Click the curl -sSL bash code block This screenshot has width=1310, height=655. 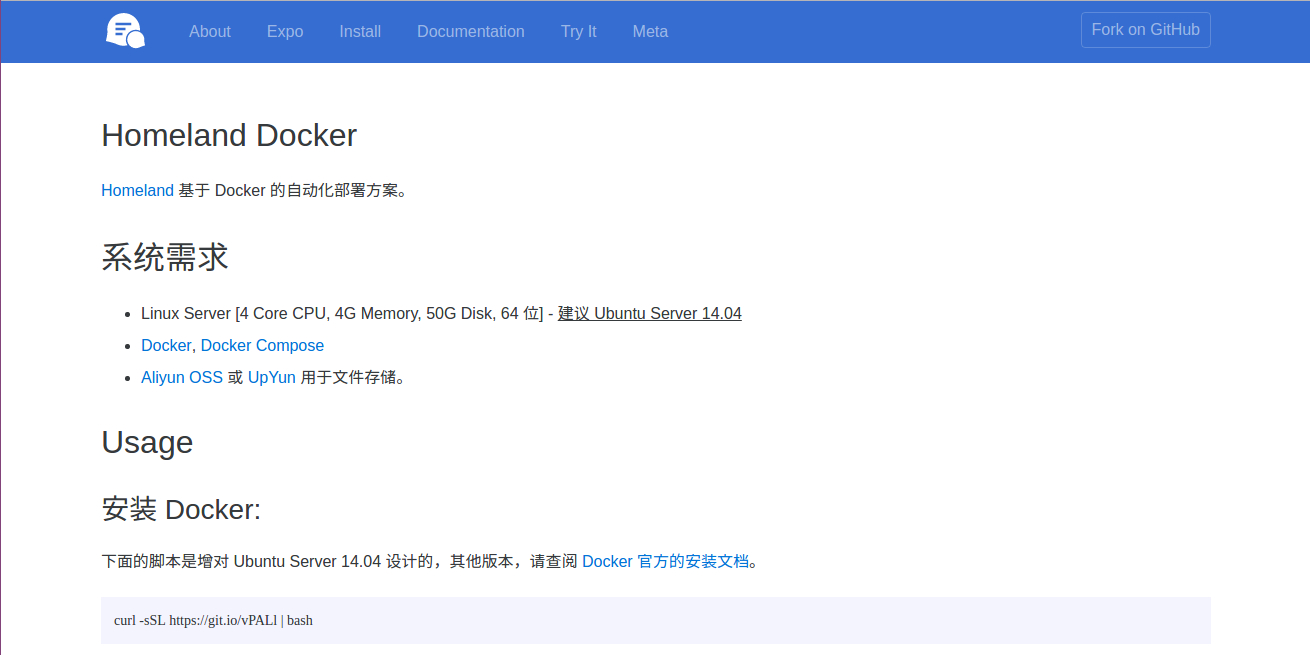[656, 620]
